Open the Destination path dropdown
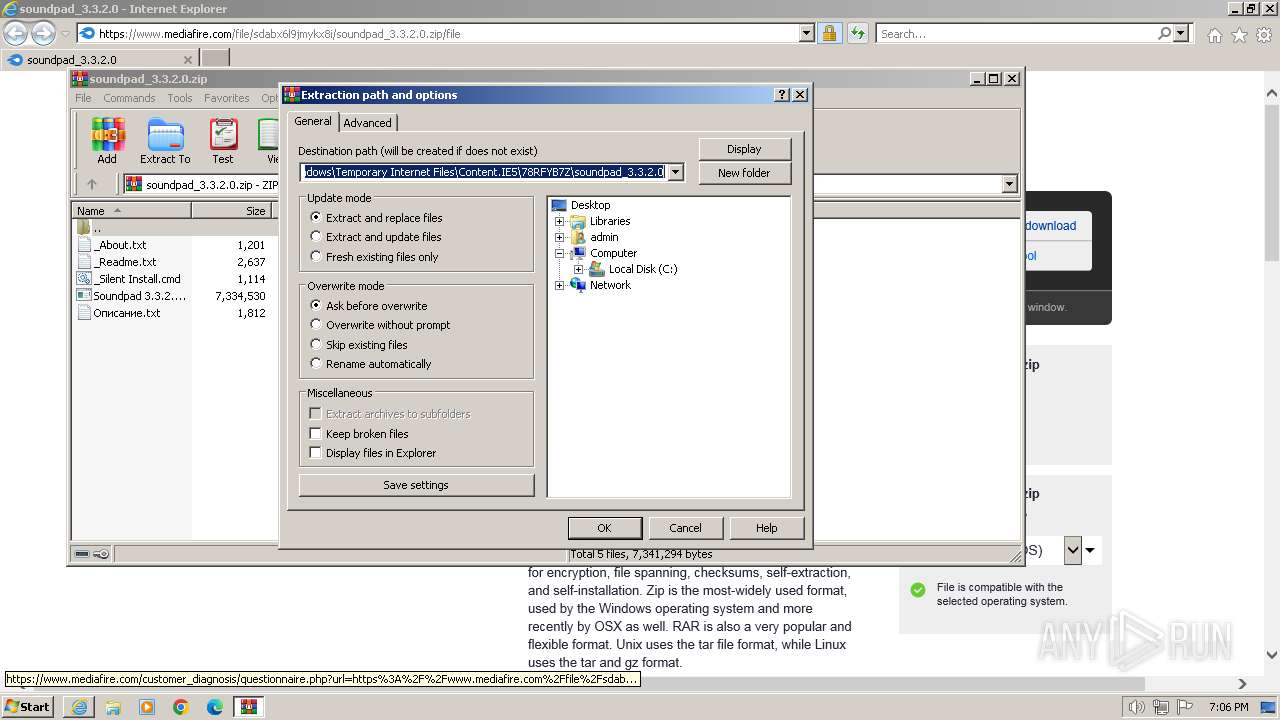Viewport: 1280px width, 720px height. (x=675, y=172)
